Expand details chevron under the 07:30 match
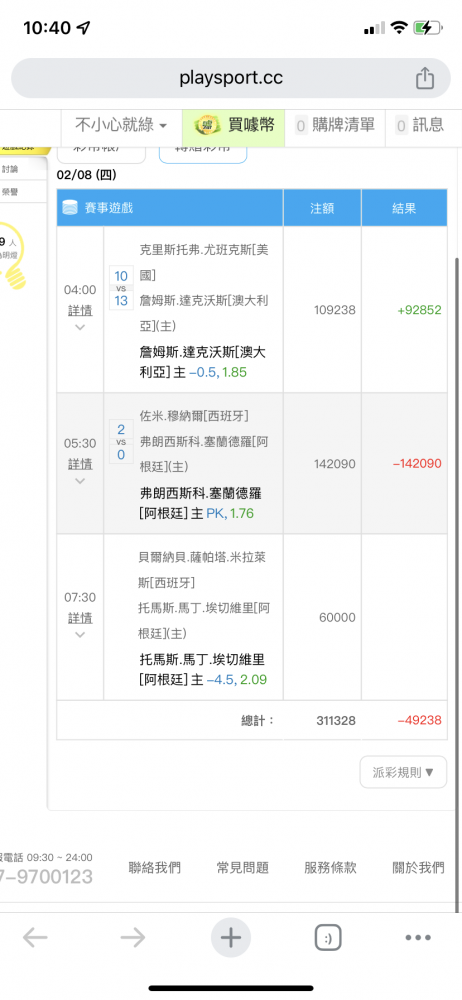Image resolution: width=462 pixels, height=1000 pixels. [x=80, y=635]
